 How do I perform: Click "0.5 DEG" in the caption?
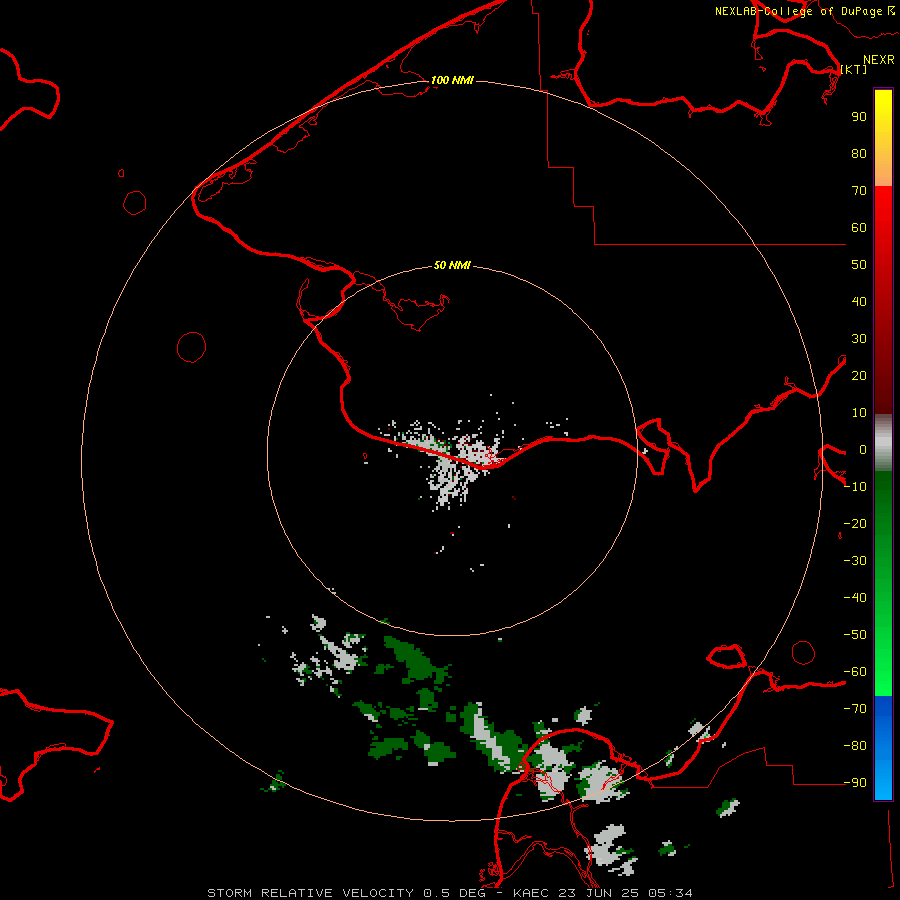point(454,893)
